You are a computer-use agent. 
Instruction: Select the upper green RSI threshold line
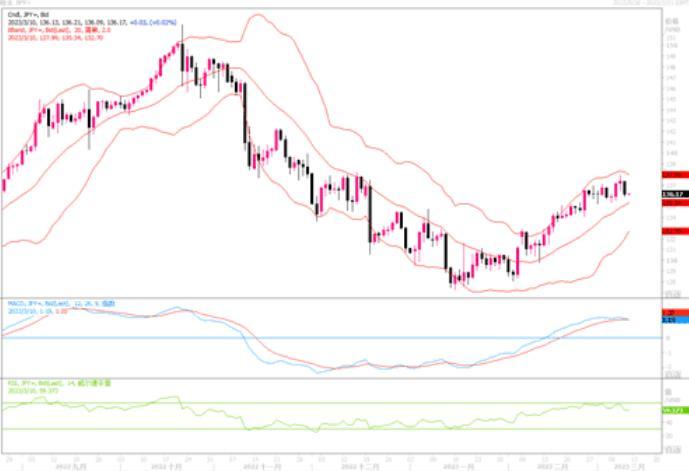pyautogui.click(x=300, y=403)
